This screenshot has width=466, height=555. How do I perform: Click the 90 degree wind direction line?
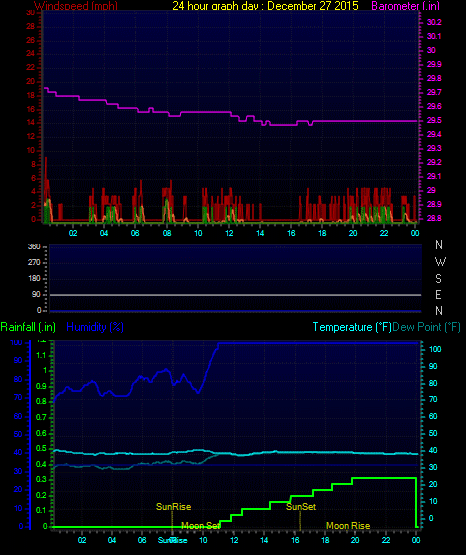tap(235, 295)
